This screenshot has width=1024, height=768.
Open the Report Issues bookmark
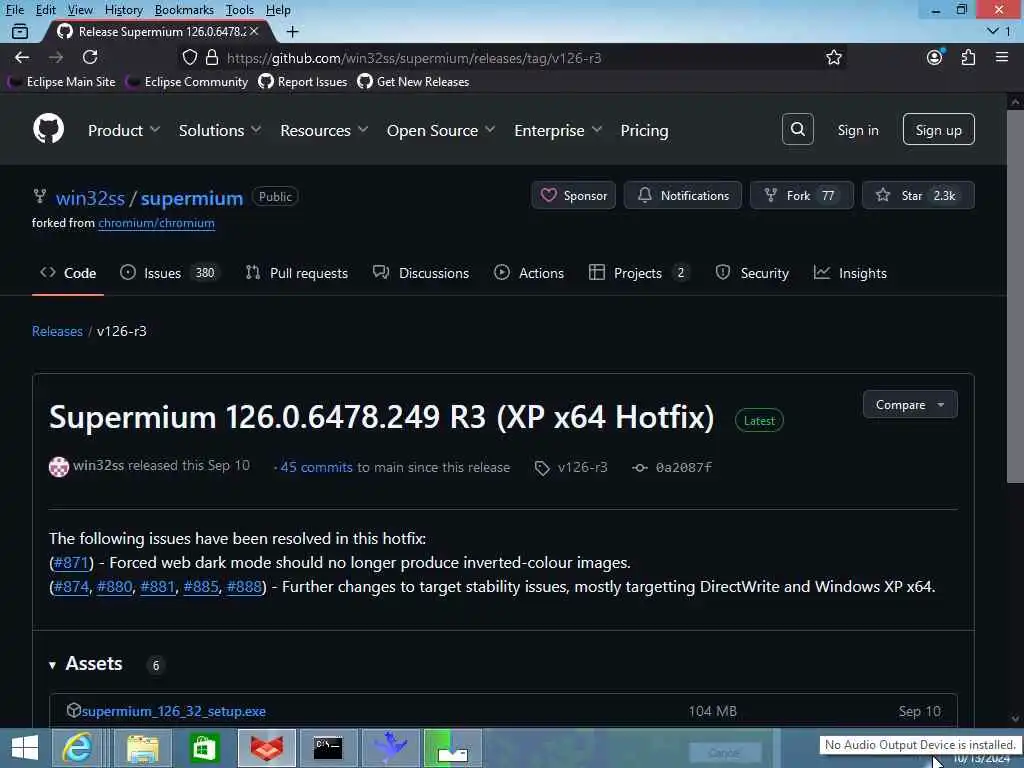(x=303, y=82)
